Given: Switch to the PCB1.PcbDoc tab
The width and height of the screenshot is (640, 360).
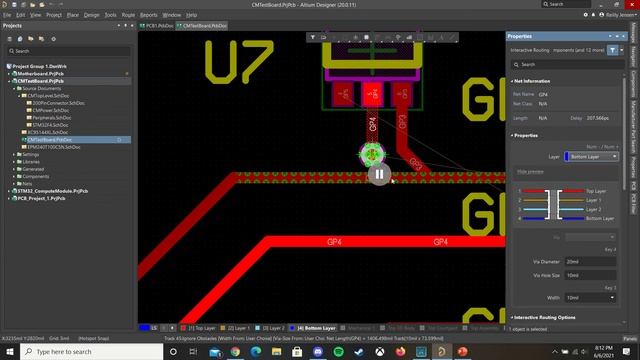Looking at the screenshot, I should pos(157,26).
